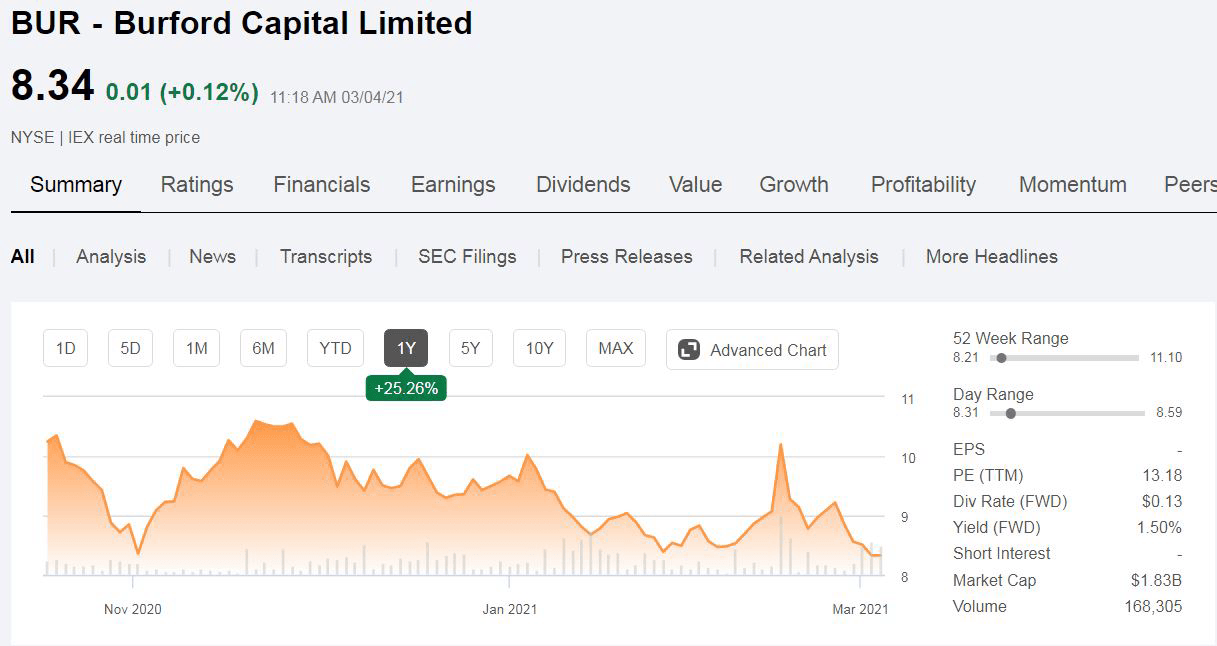Show the Transcripts filter
The width and height of the screenshot is (1217, 646).
(326, 257)
